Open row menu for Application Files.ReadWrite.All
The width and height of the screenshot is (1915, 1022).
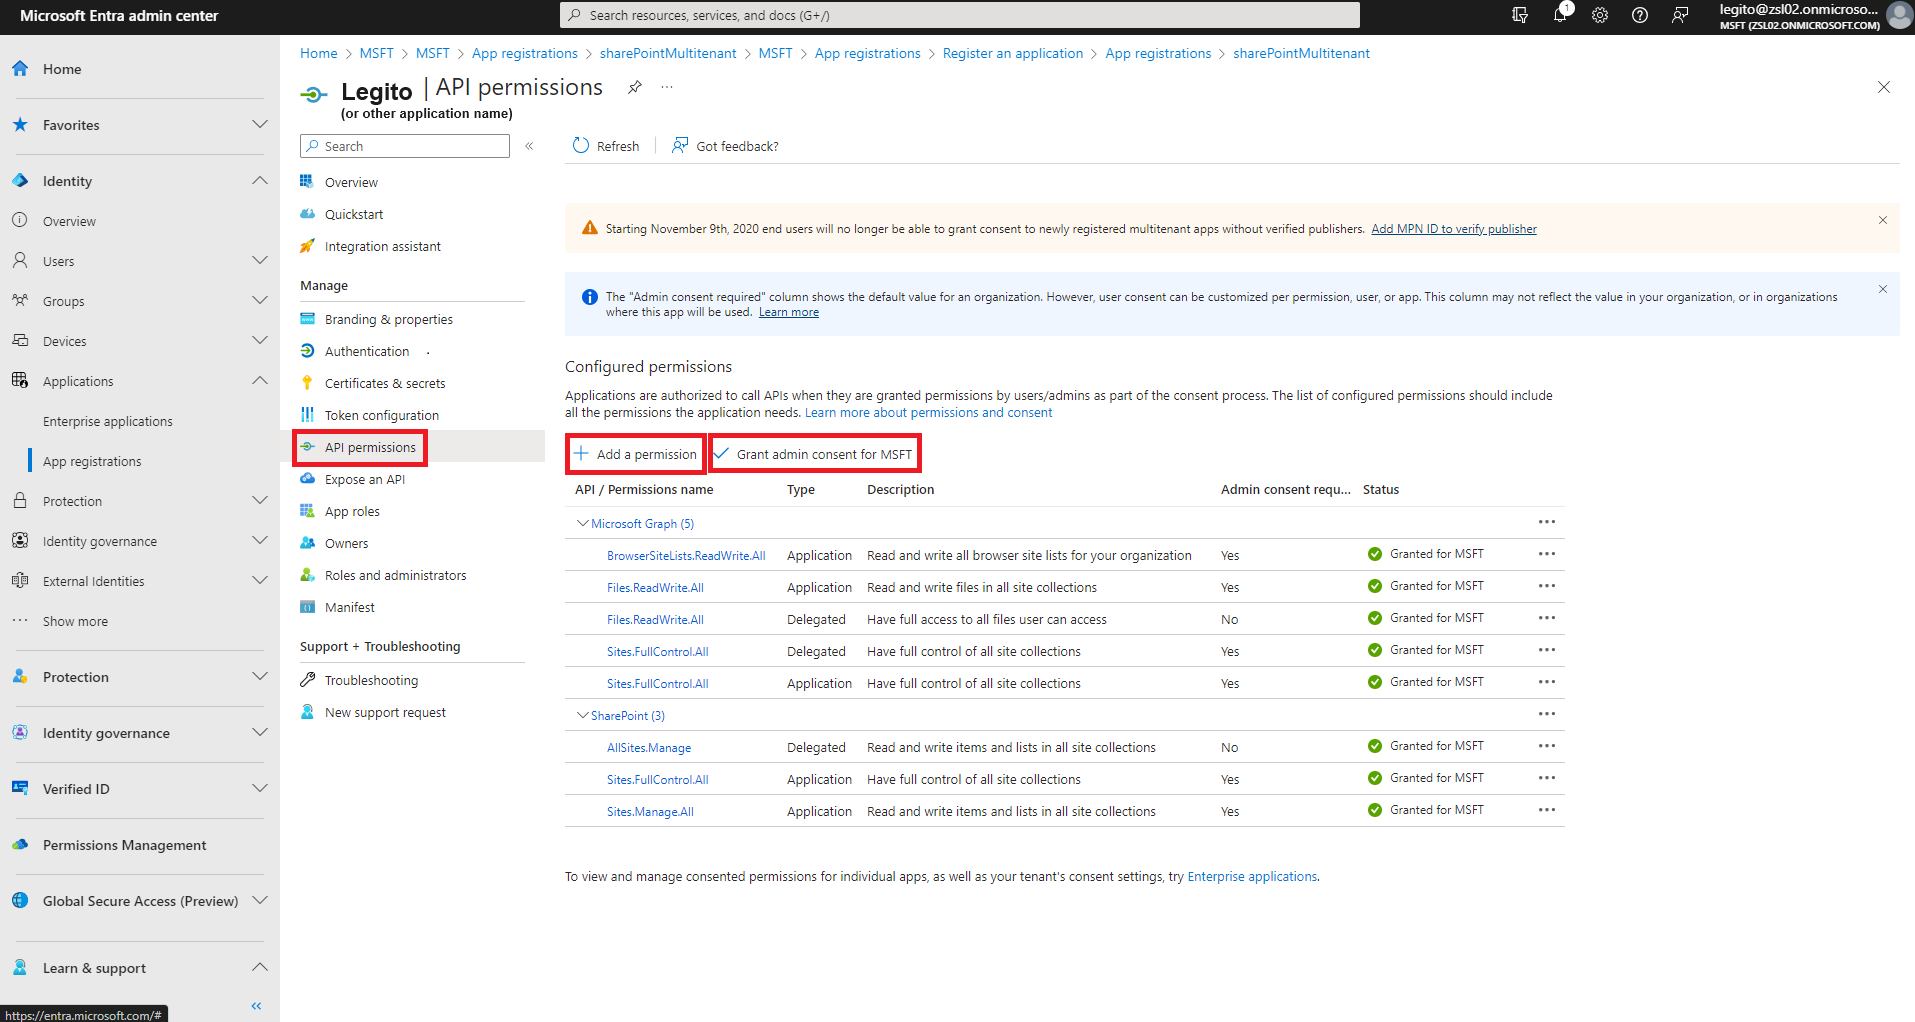pos(1547,586)
